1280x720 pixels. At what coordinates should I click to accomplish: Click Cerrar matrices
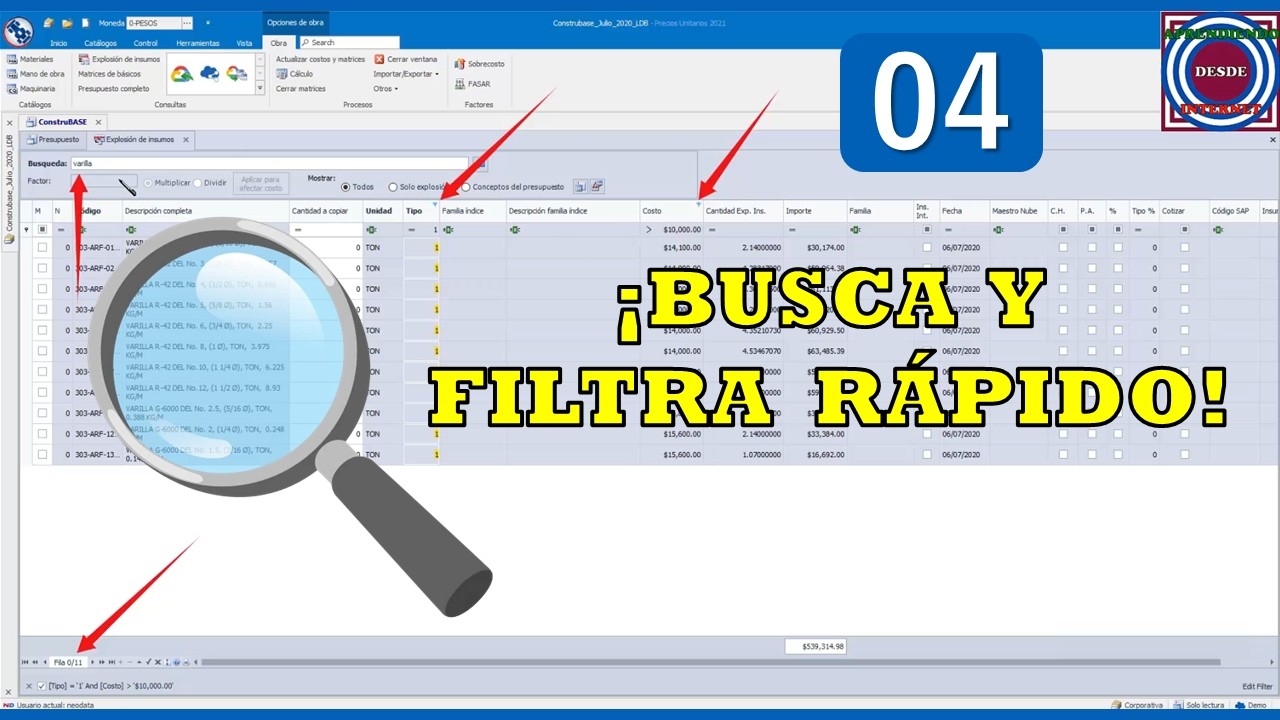[x=301, y=89]
